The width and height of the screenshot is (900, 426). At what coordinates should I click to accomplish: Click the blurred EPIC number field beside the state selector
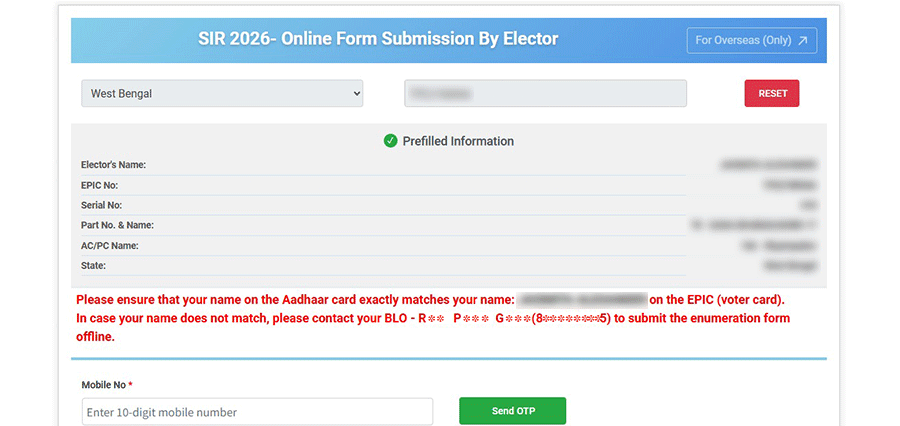[545, 94]
